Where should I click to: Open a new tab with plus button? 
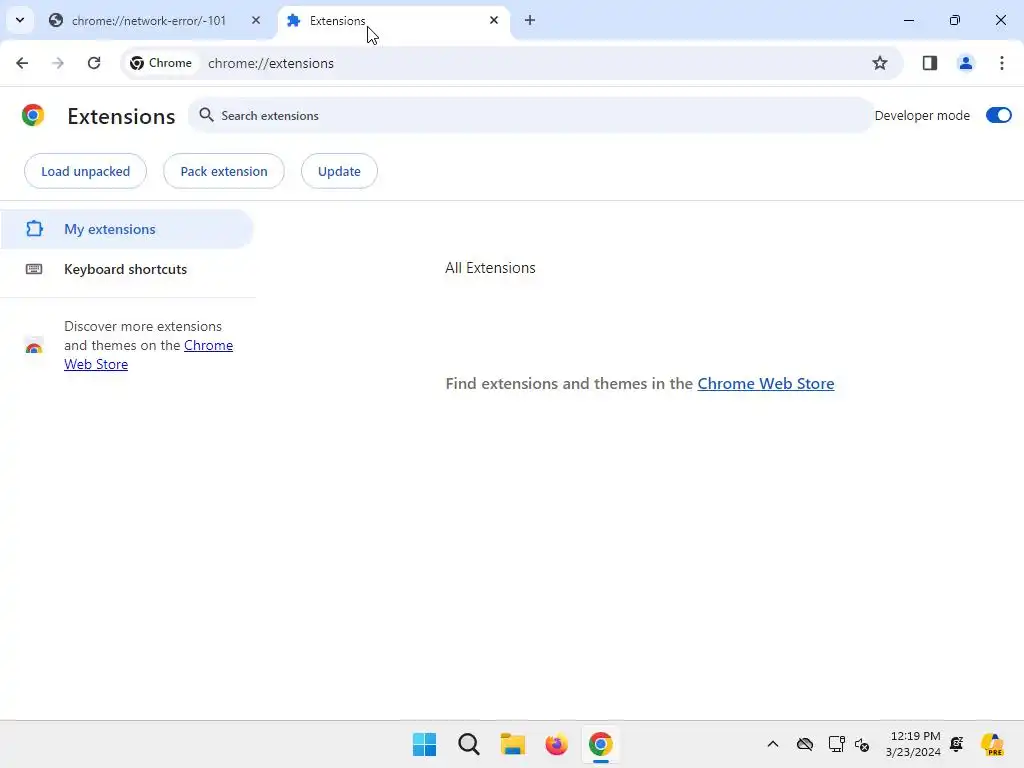[x=530, y=20]
